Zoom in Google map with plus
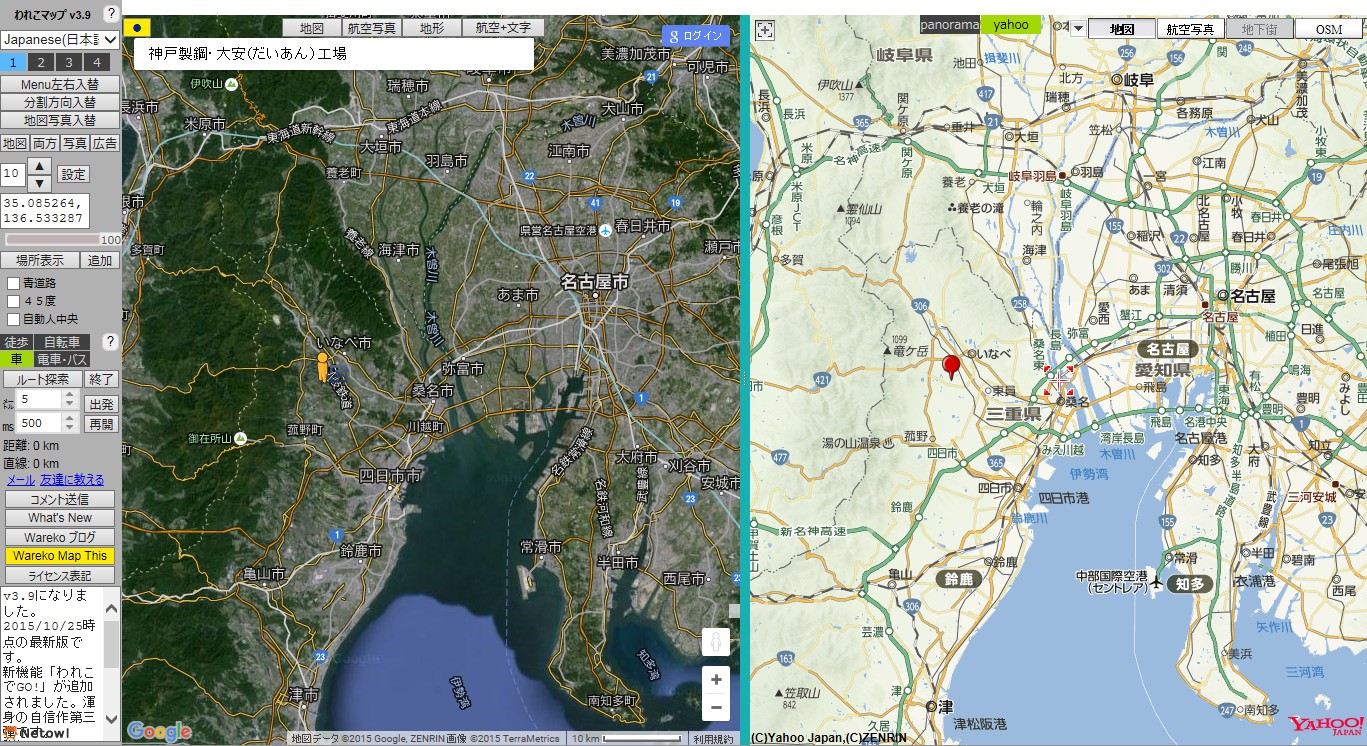 click(x=715, y=680)
